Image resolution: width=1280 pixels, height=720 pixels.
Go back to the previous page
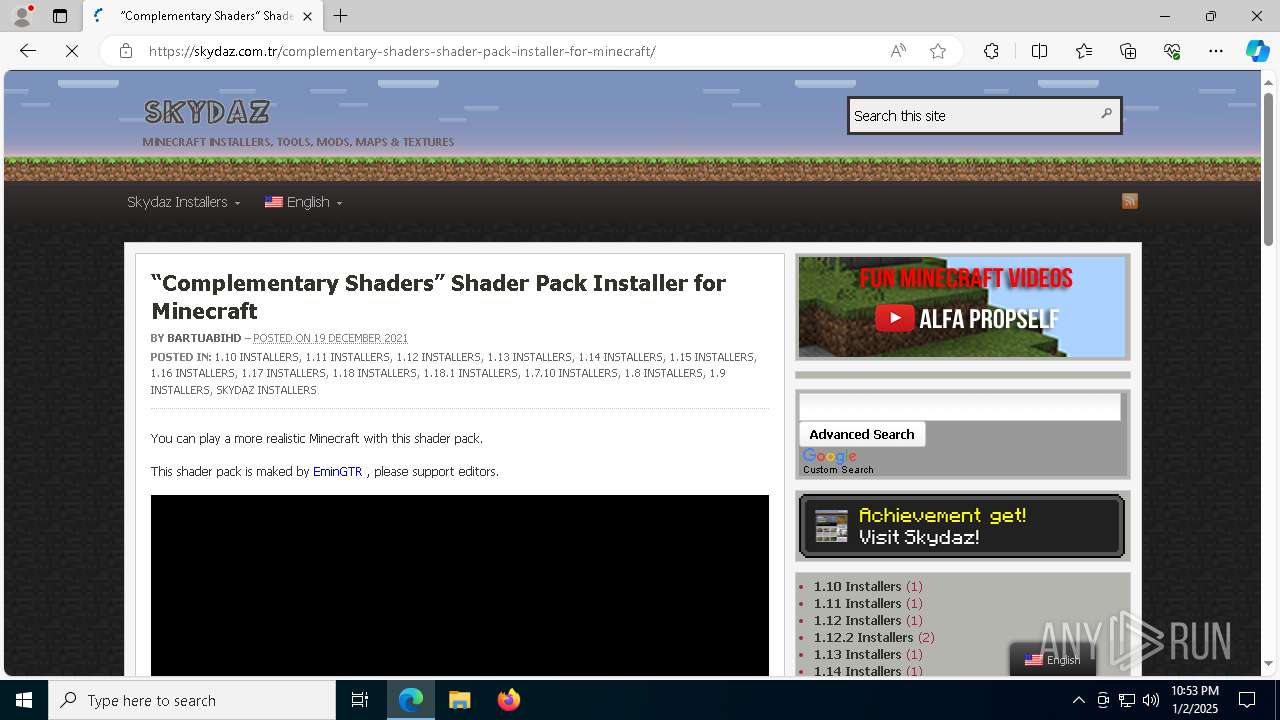pos(28,51)
